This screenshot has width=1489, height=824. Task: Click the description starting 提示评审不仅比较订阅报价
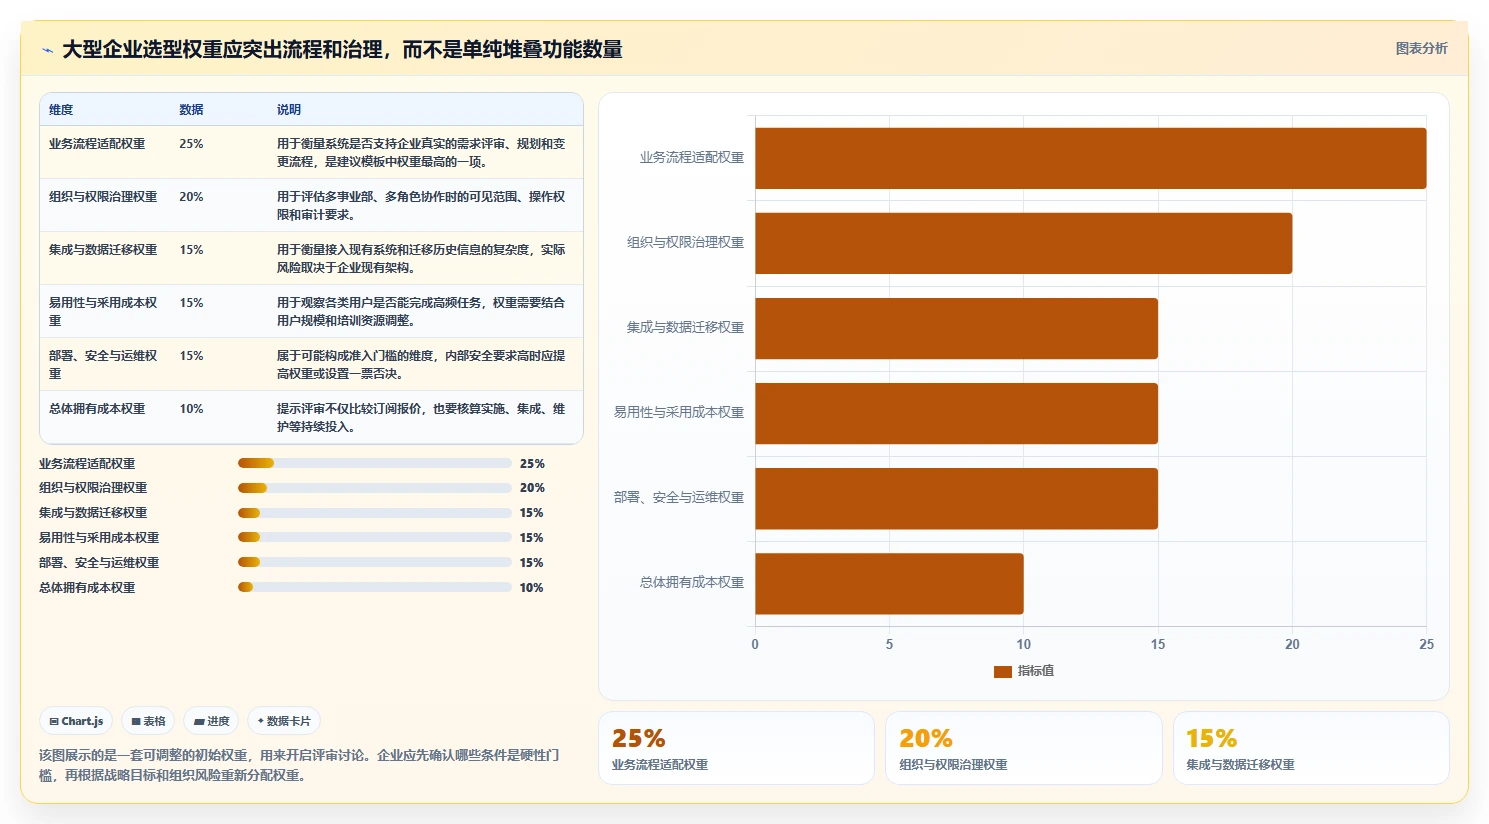click(421, 418)
